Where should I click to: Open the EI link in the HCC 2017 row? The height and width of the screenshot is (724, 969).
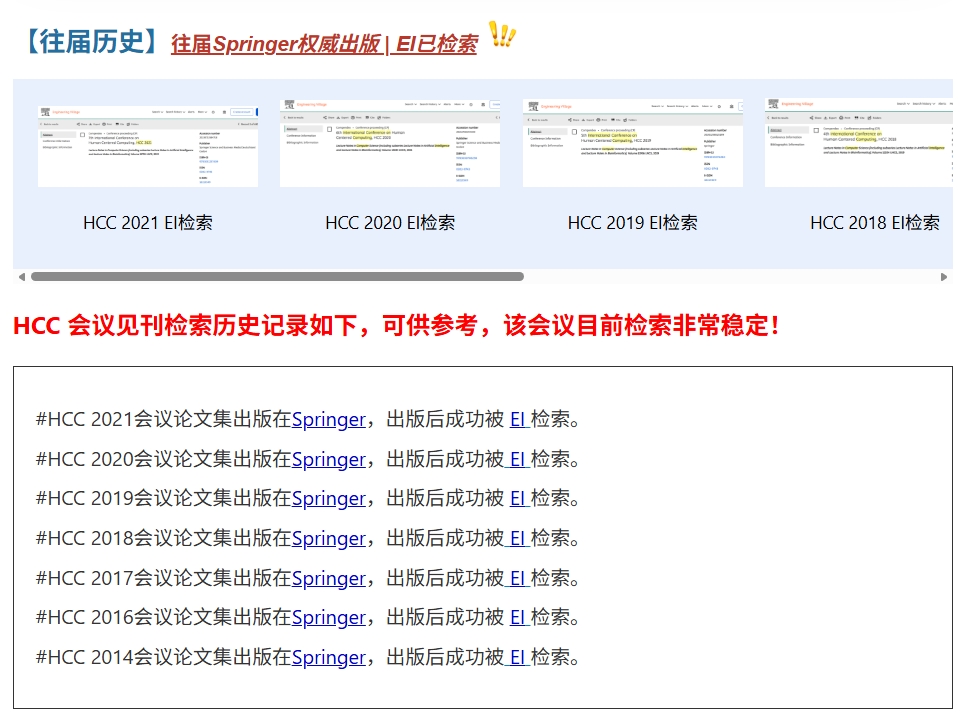point(519,578)
